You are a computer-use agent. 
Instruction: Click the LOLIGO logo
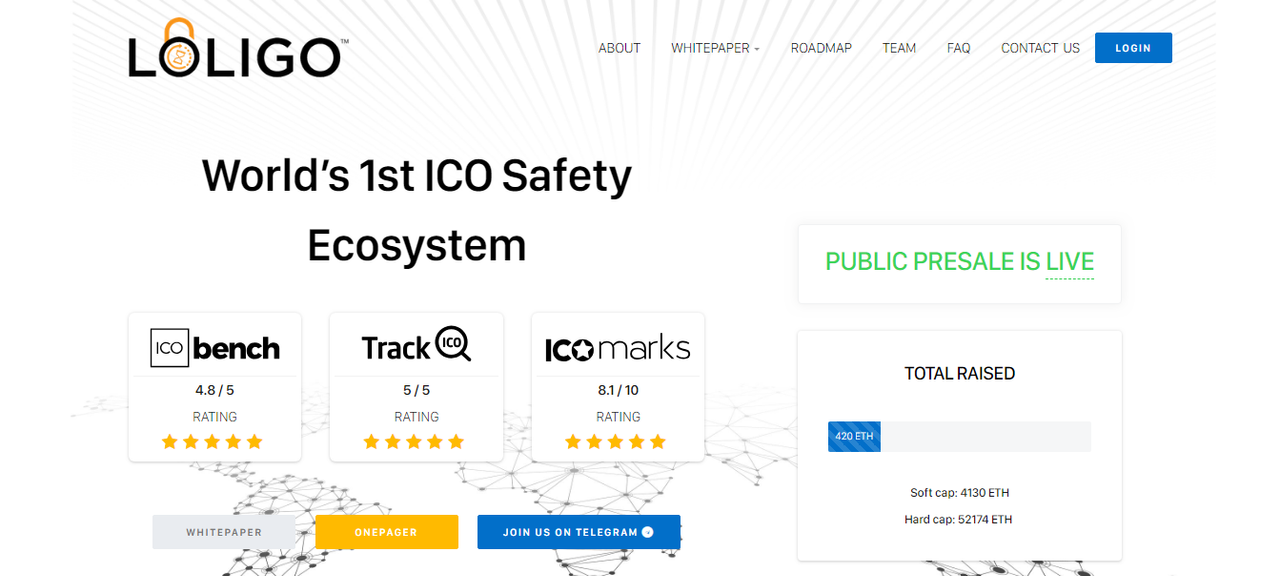[238, 50]
